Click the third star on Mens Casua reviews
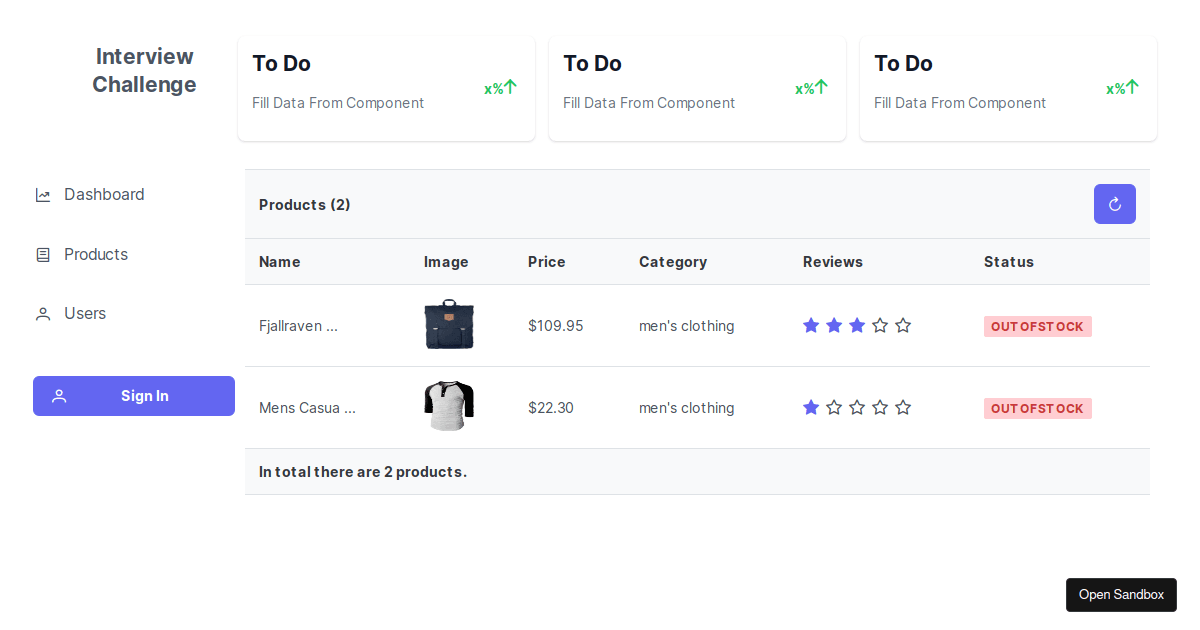 [857, 407]
